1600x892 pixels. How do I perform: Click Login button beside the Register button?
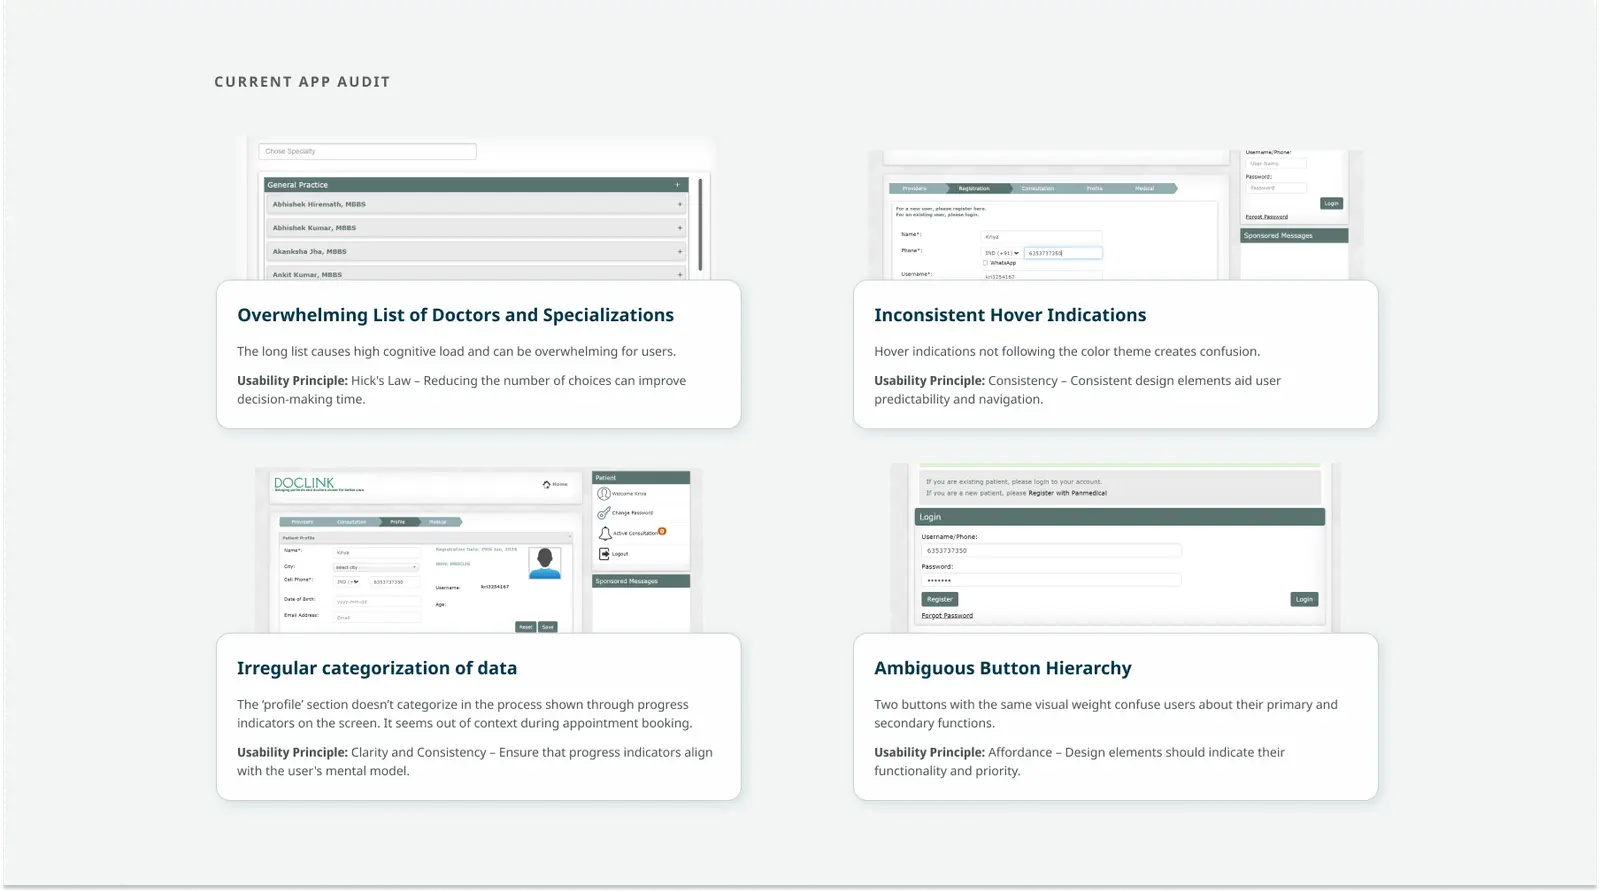tap(1304, 599)
